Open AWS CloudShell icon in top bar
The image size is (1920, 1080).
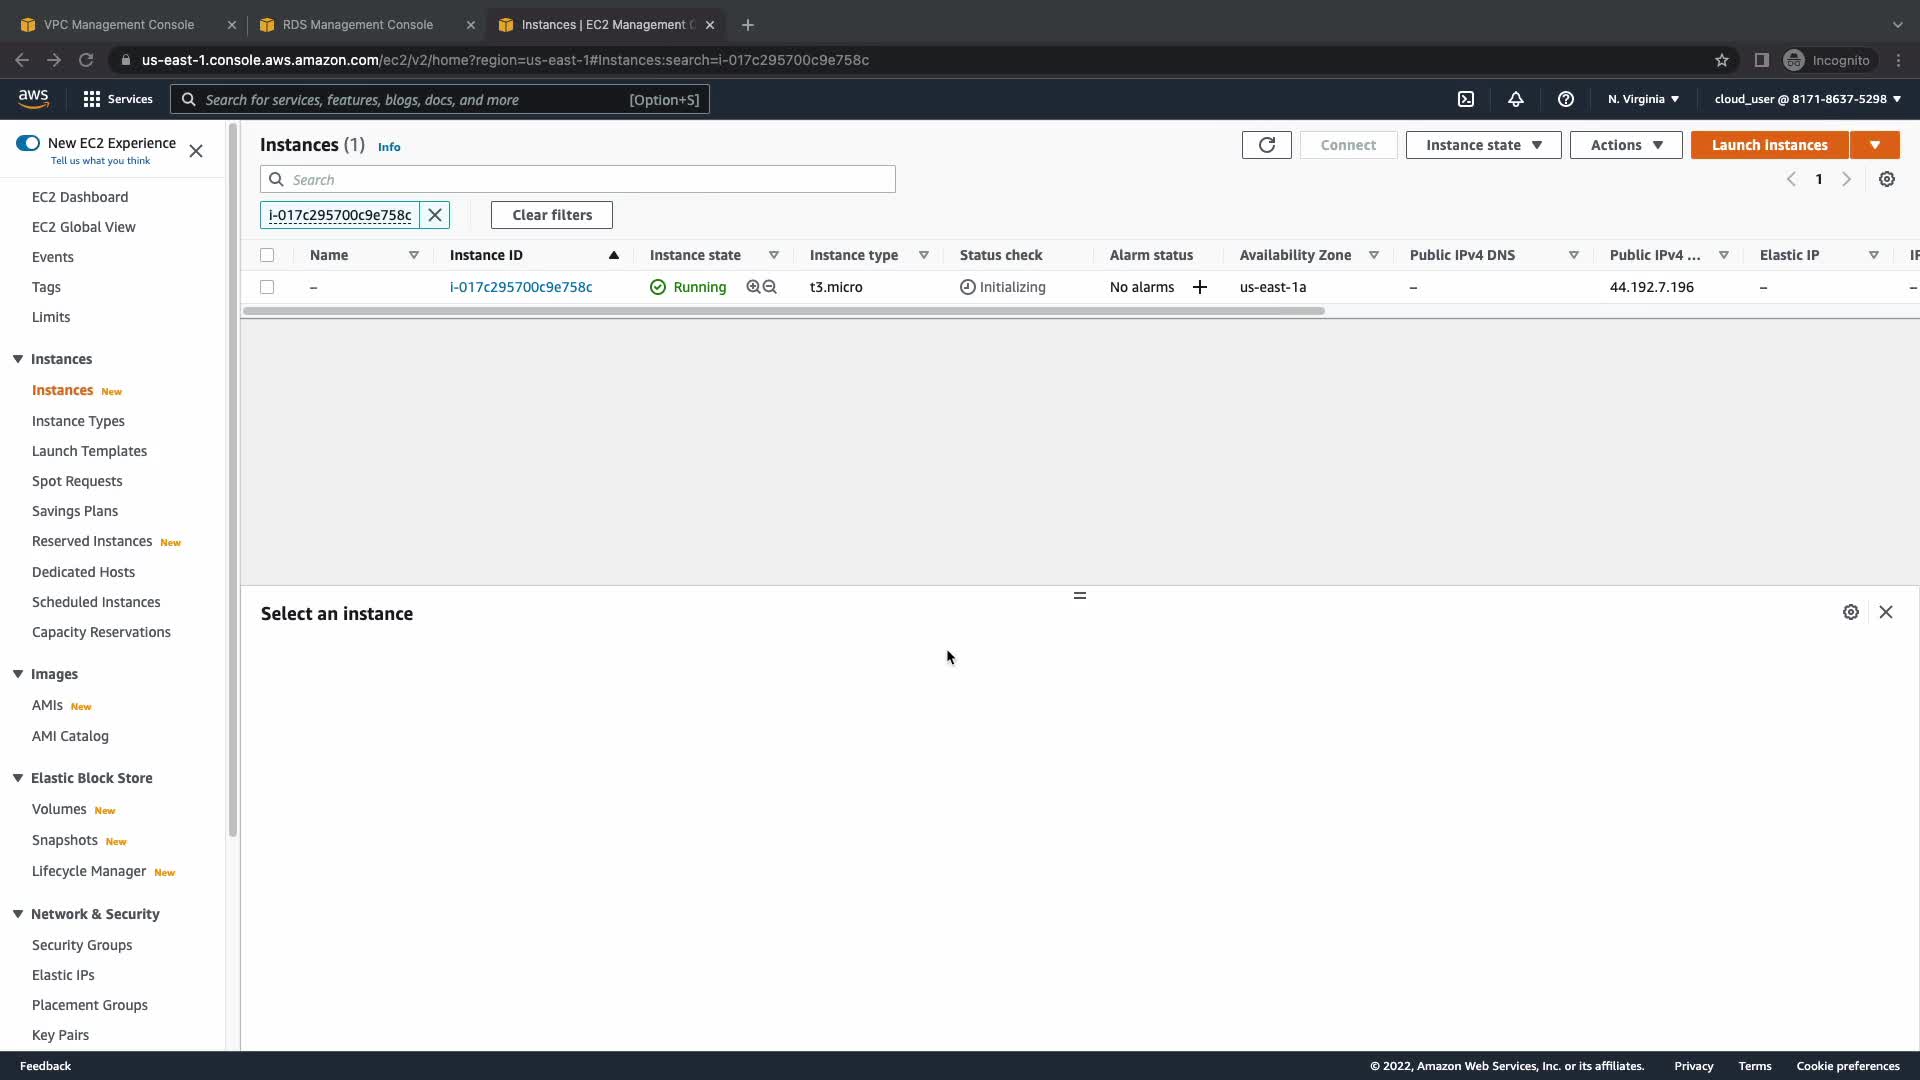coord(1466,99)
